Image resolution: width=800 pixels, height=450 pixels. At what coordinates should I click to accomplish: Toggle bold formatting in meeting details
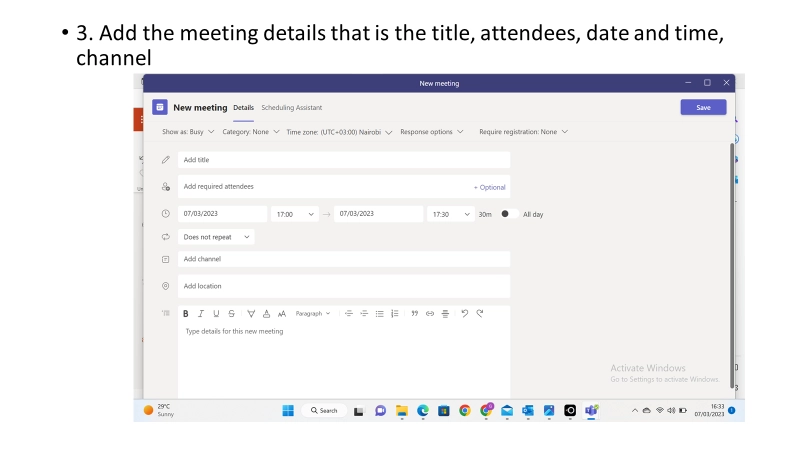click(186, 314)
